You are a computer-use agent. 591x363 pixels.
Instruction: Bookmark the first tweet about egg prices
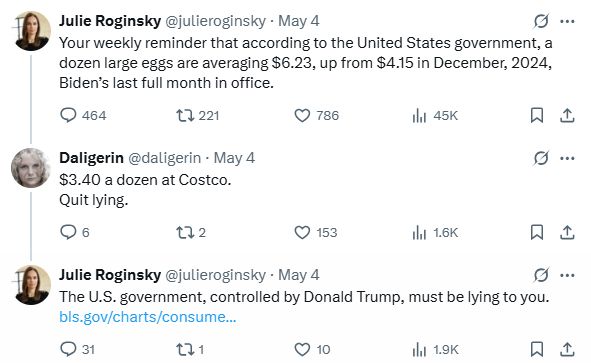coord(537,115)
